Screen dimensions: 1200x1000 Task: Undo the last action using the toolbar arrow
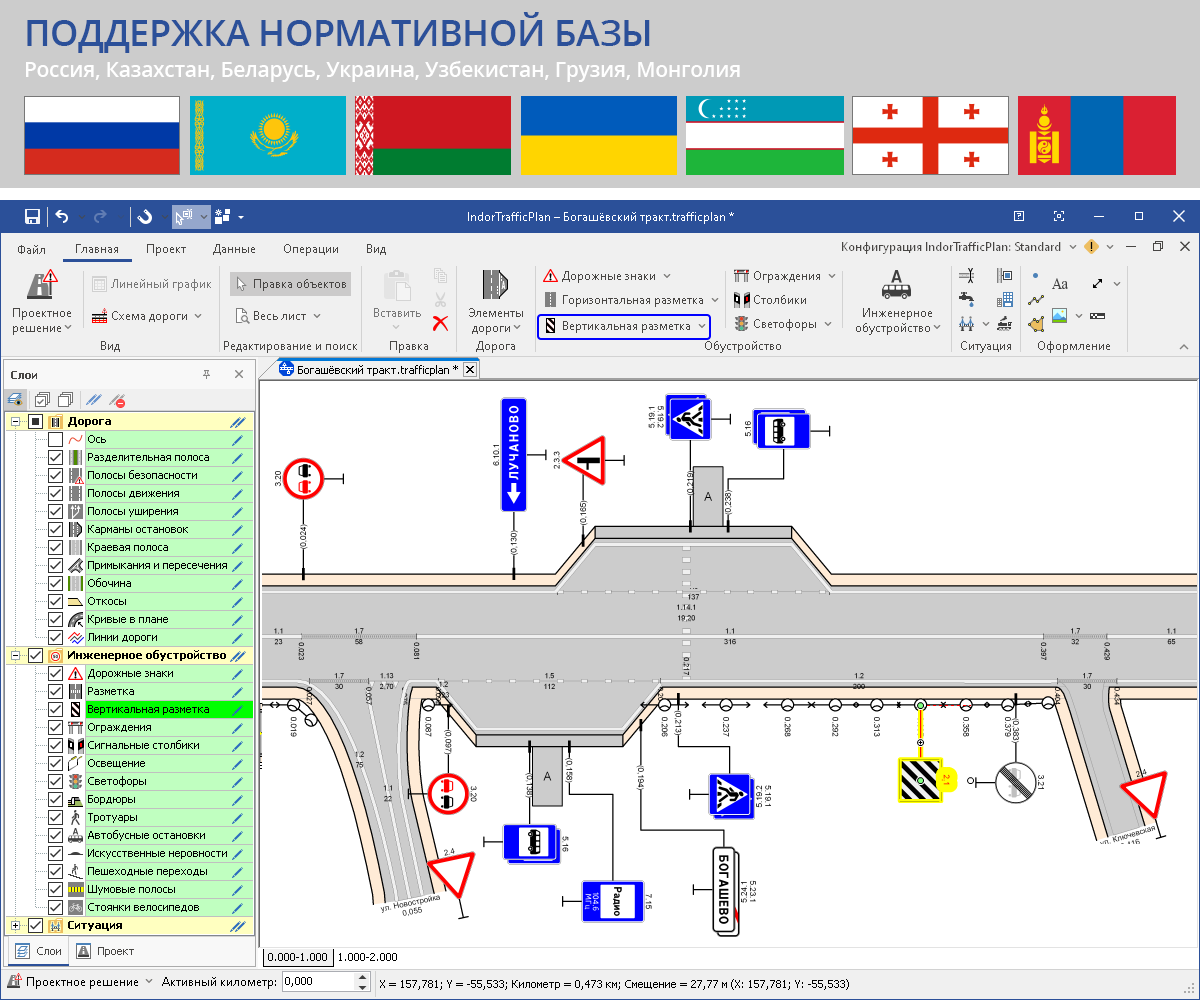point(62,216)
